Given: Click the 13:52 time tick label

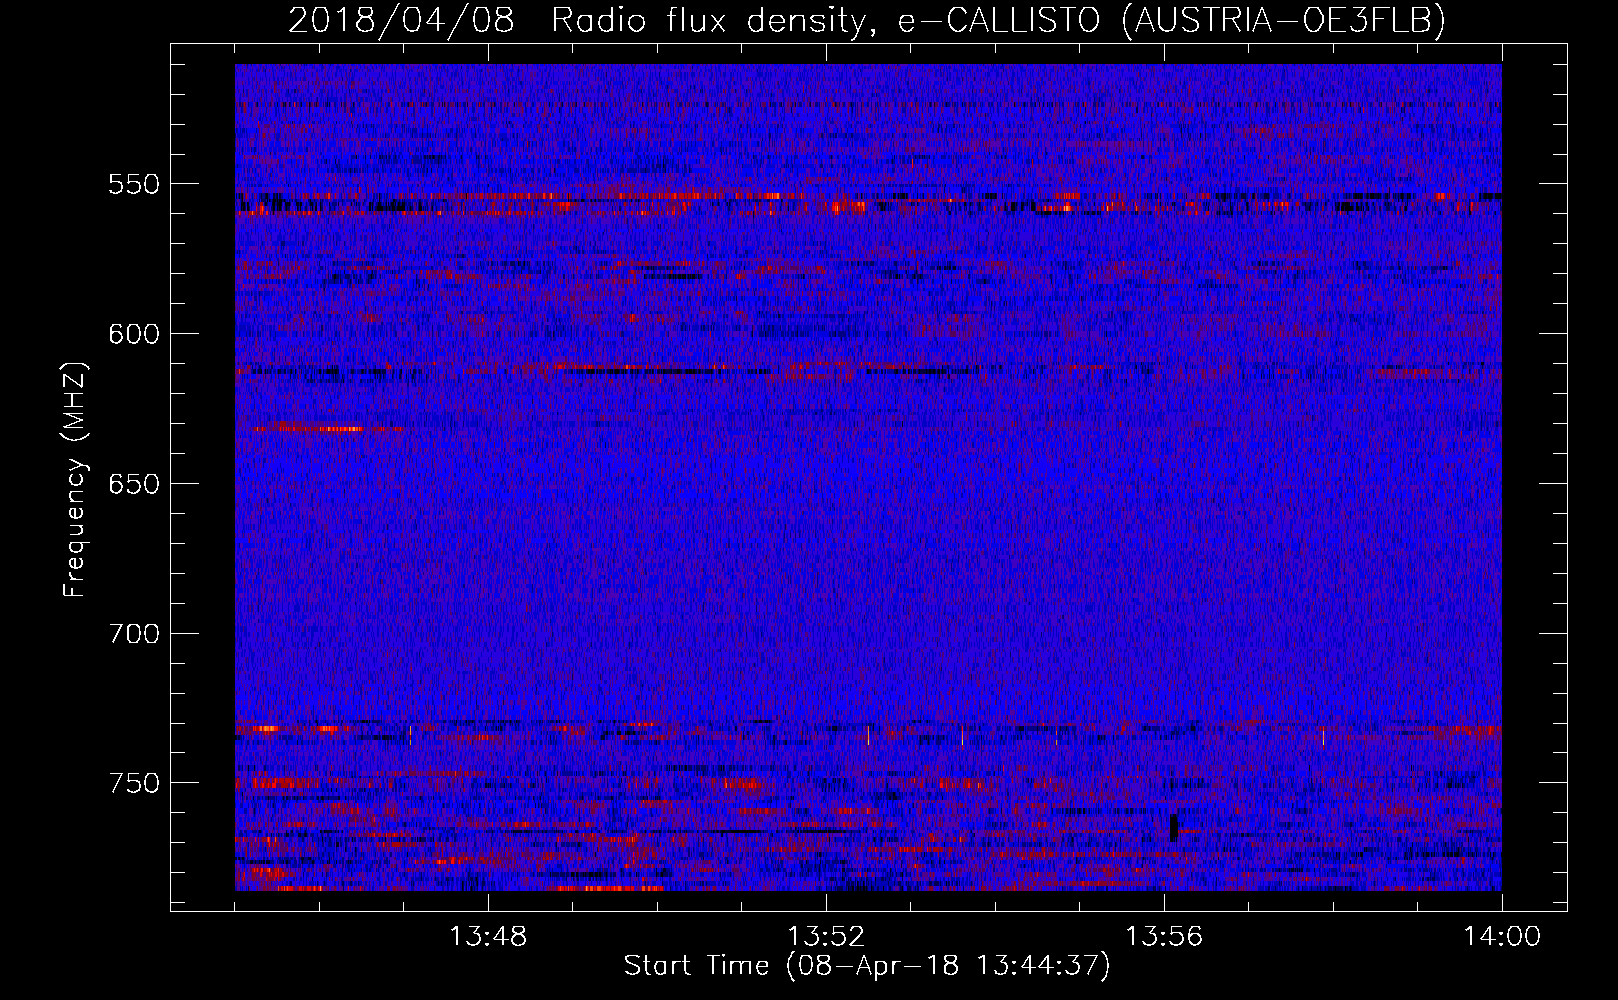Looking at the screenshot, I should 826,937.
